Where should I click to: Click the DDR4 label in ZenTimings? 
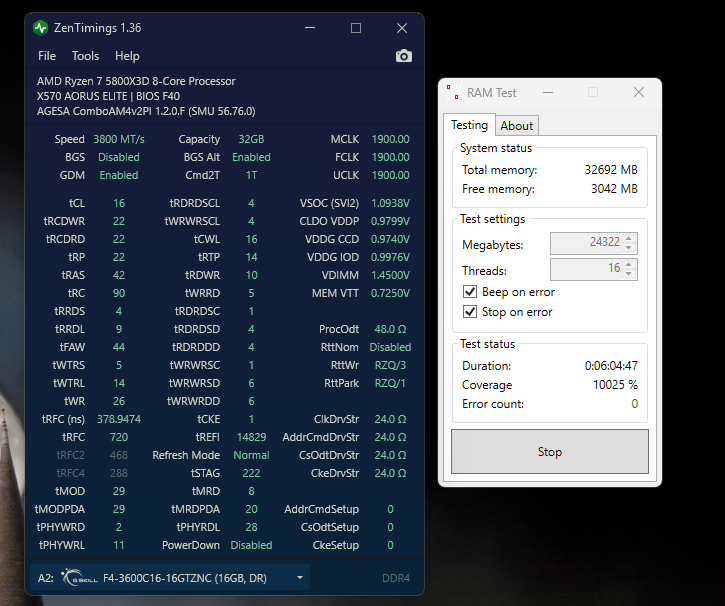tap(396, 578)
